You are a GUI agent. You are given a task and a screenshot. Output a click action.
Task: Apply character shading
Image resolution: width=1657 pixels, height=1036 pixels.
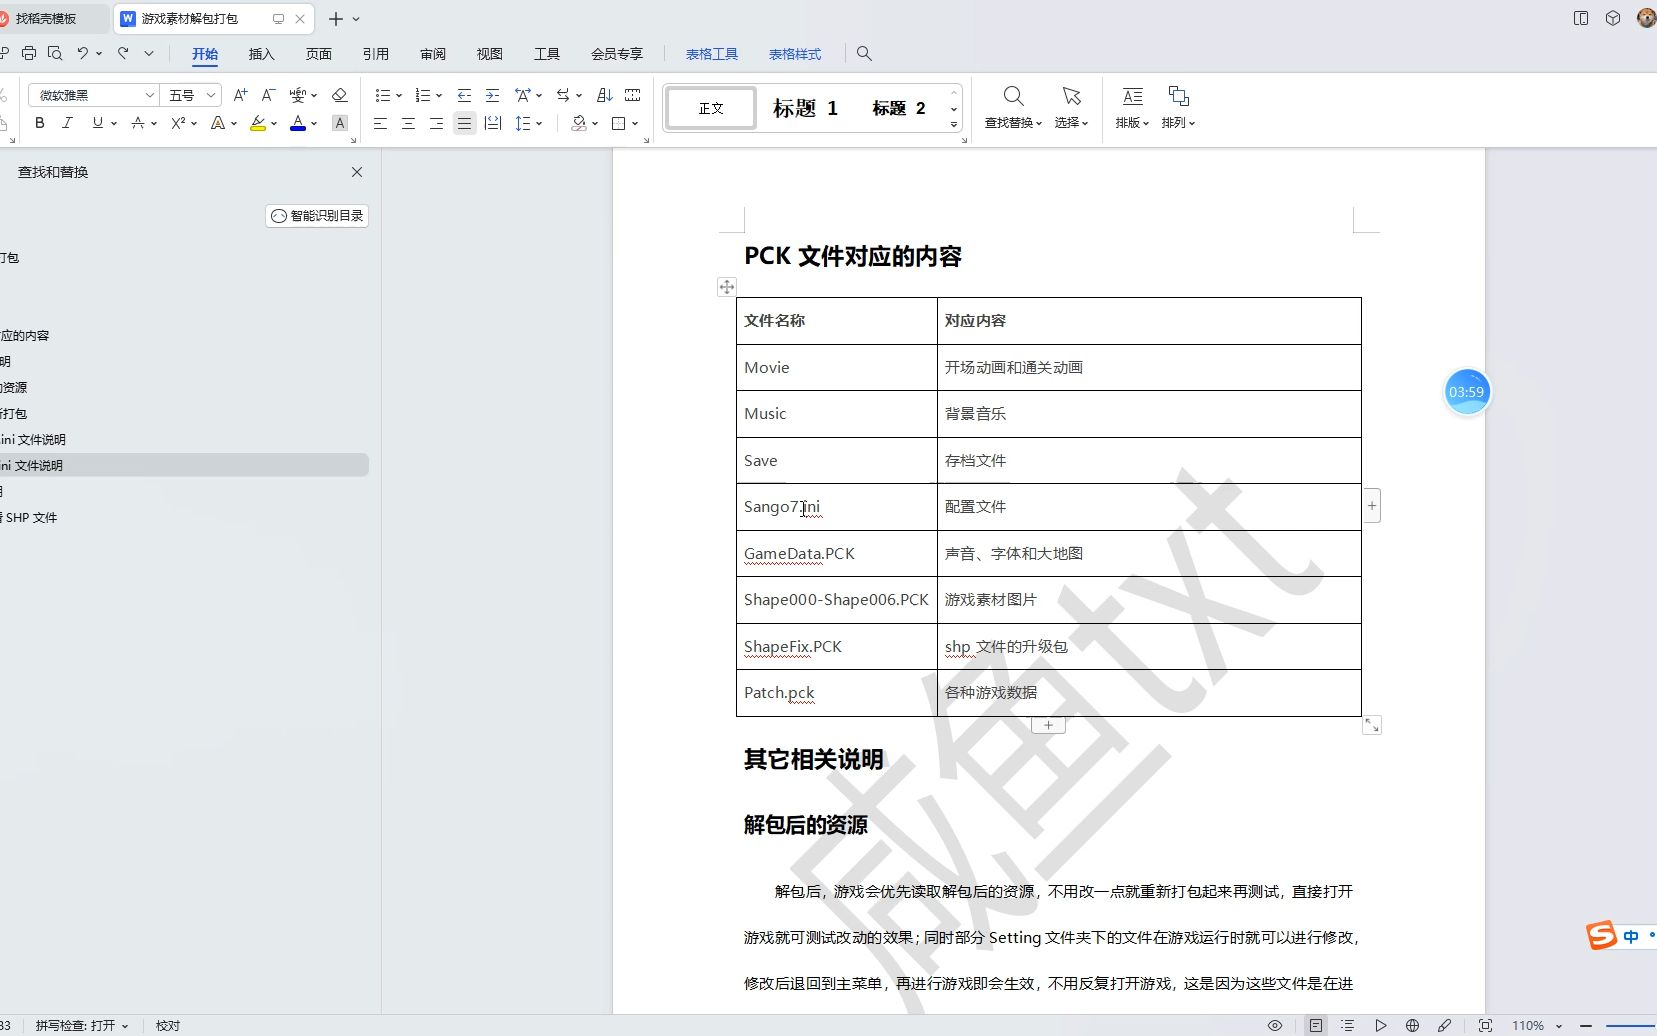(x=340, y=123)
